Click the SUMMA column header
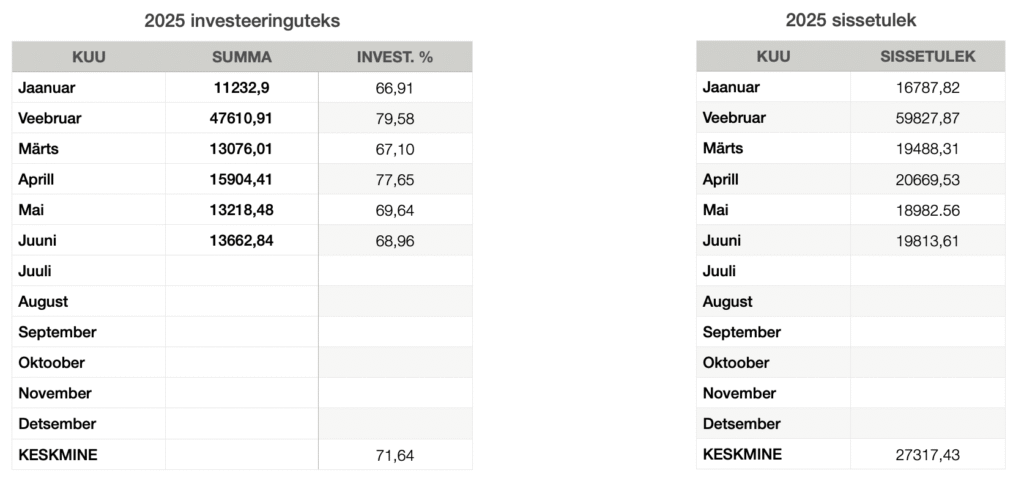 point(242,57)
